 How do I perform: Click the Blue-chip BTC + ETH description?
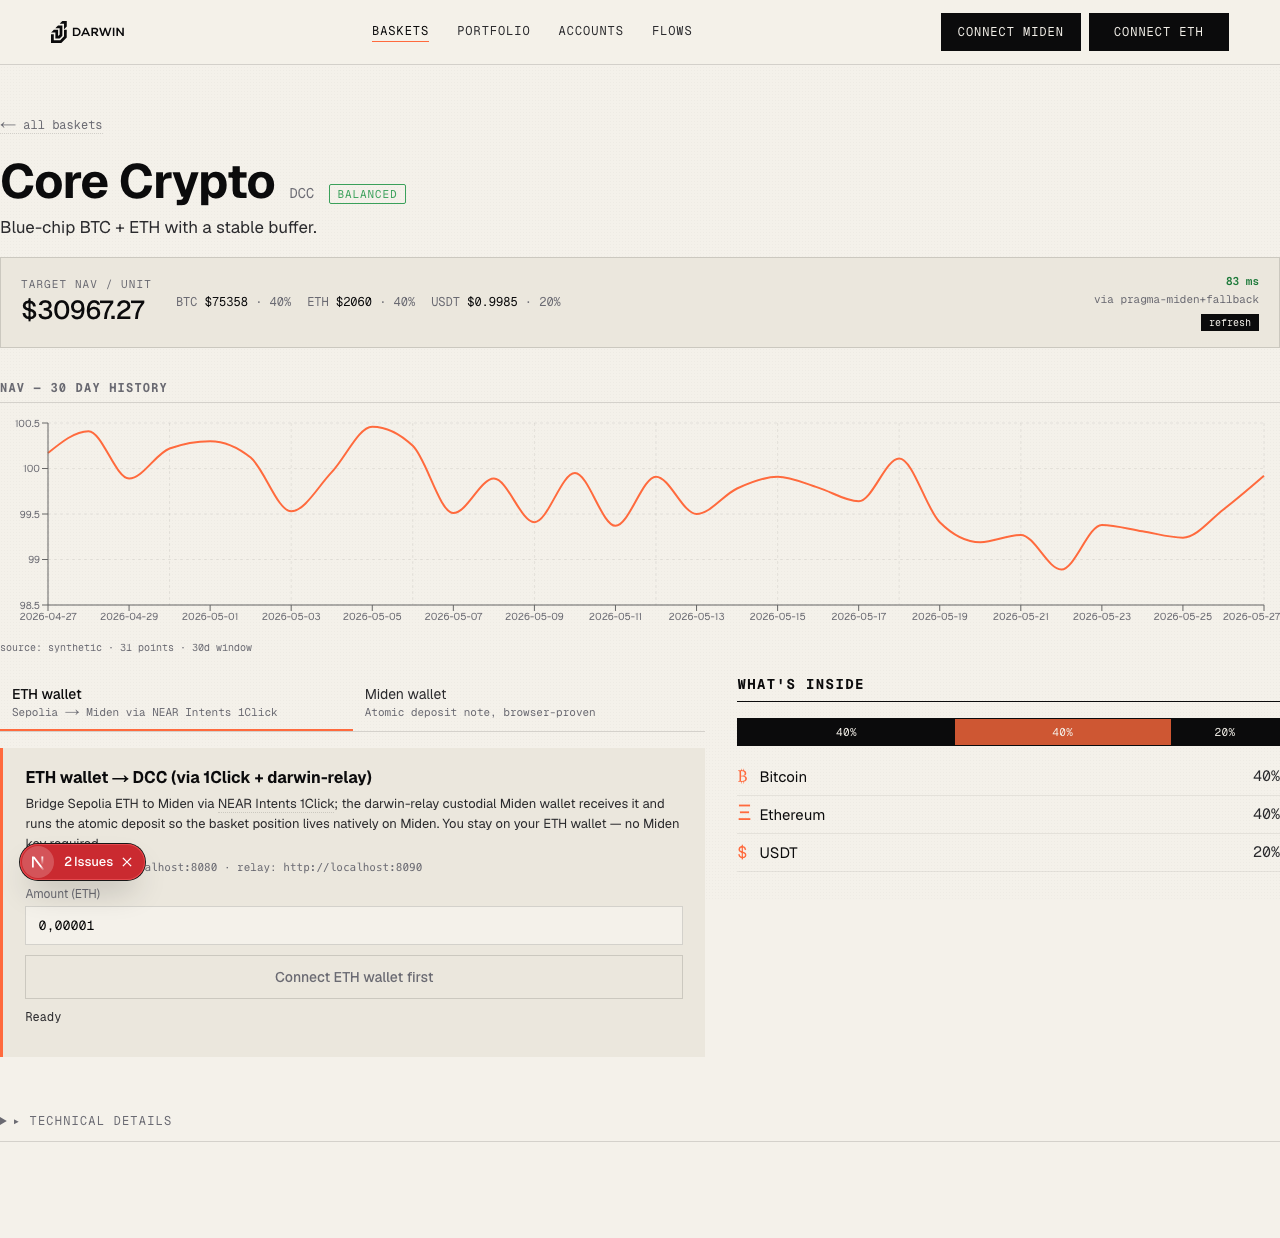coord(158,228)
